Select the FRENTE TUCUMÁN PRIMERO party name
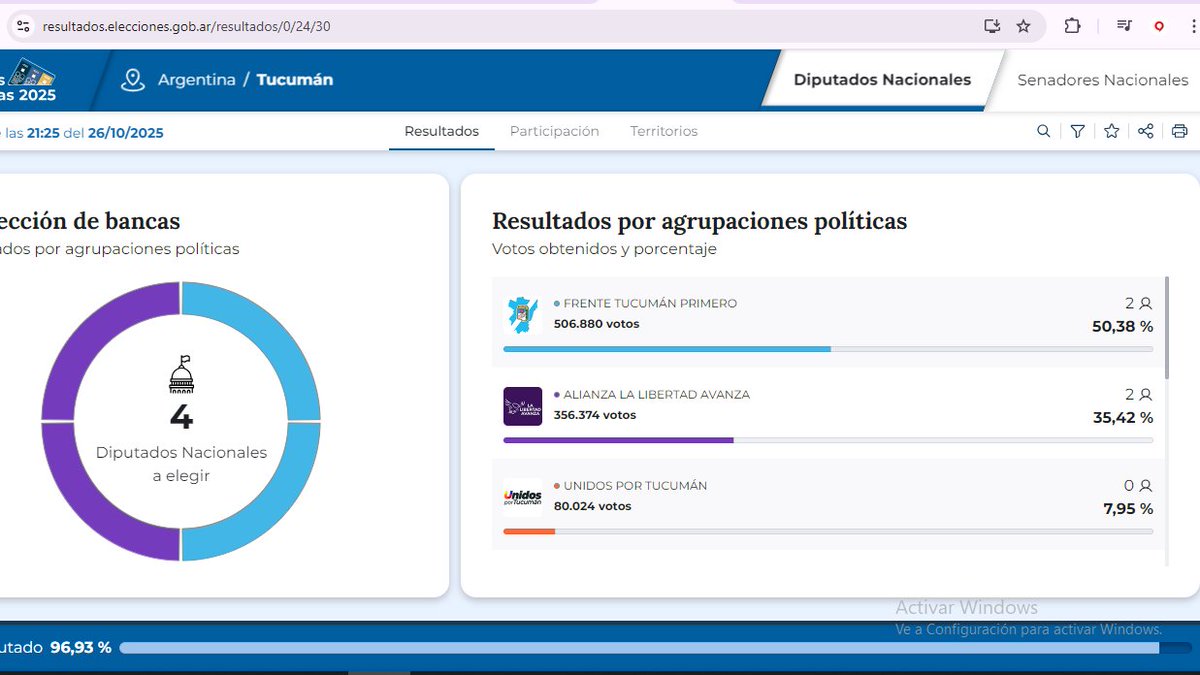 tap(650, 303)
